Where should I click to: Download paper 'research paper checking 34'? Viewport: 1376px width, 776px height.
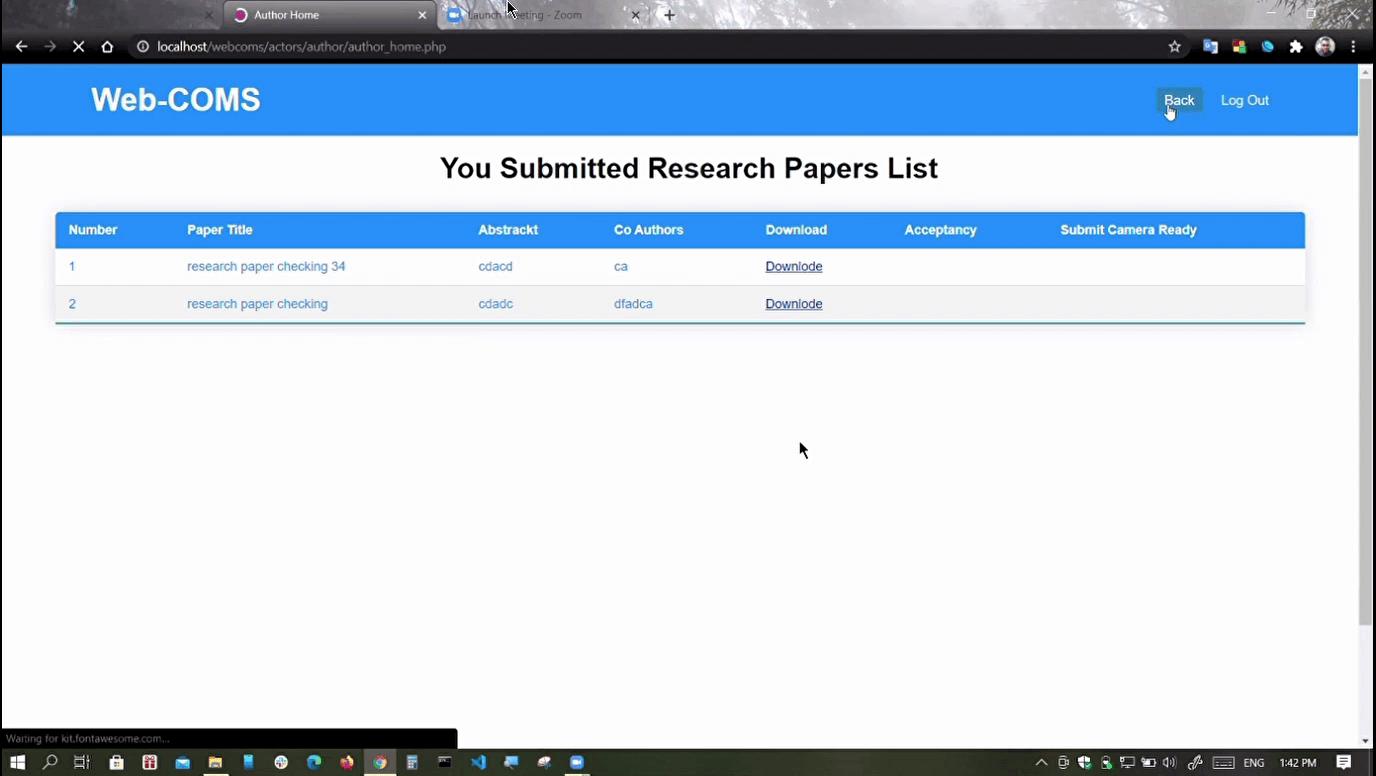tap(793, 266)
